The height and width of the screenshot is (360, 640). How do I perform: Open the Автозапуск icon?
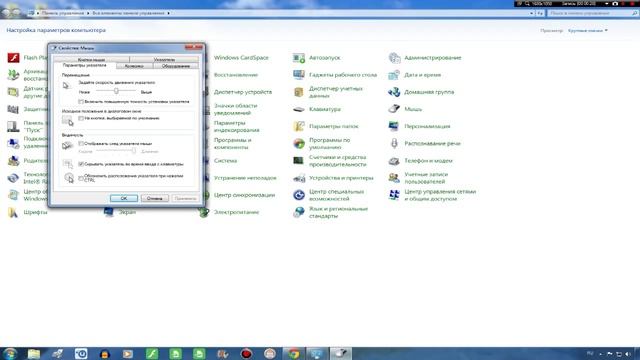point(299,58)
